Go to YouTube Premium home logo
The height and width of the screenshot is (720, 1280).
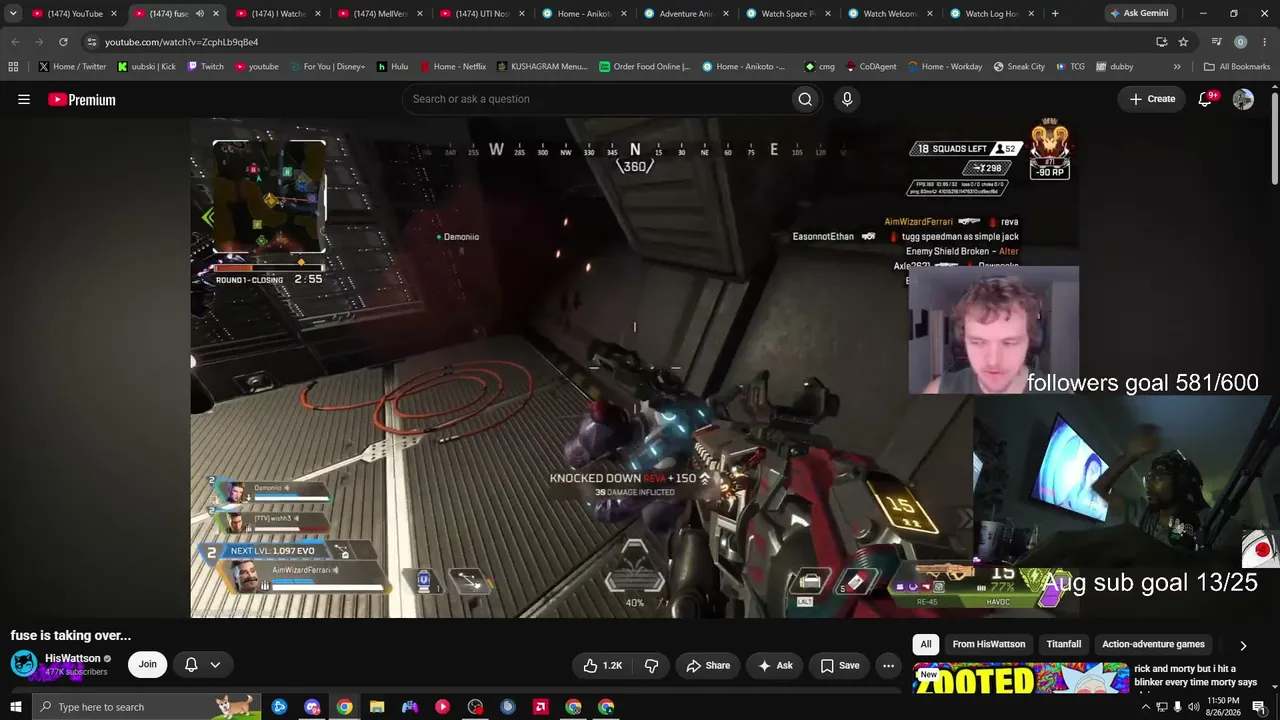pos(82,99)
